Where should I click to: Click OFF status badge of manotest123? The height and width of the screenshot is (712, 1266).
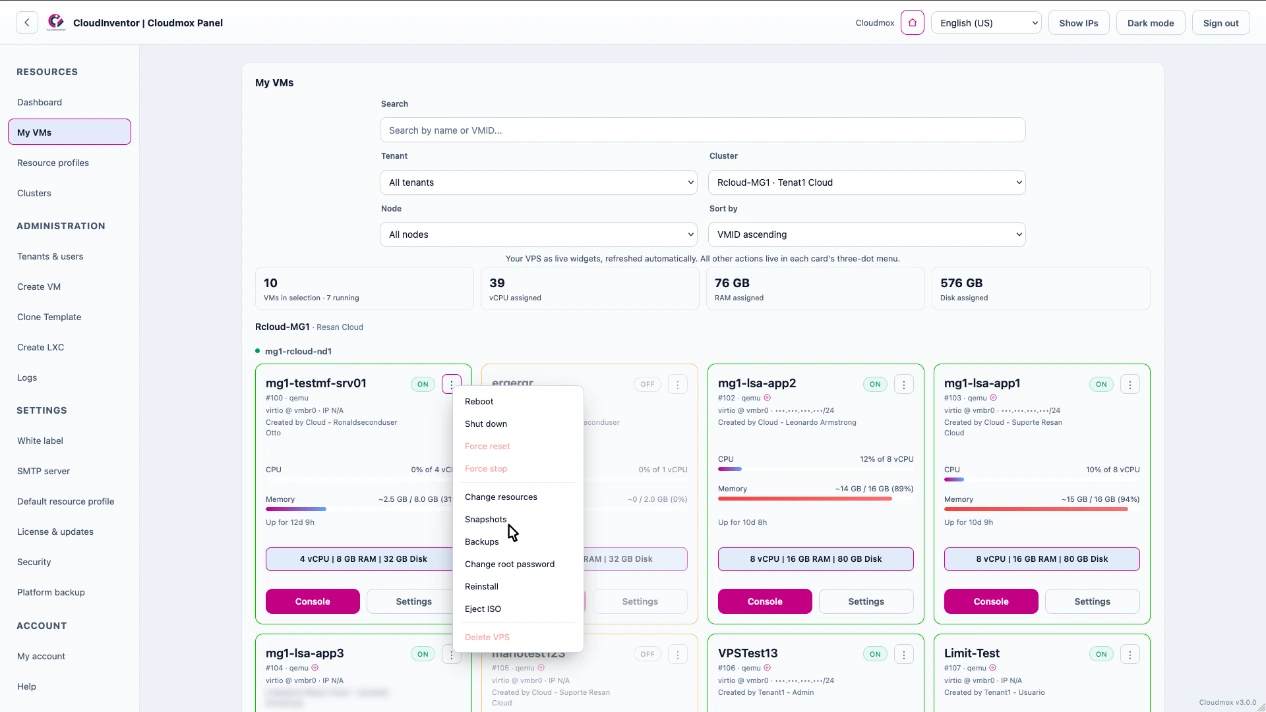click(x=648, y=654)
